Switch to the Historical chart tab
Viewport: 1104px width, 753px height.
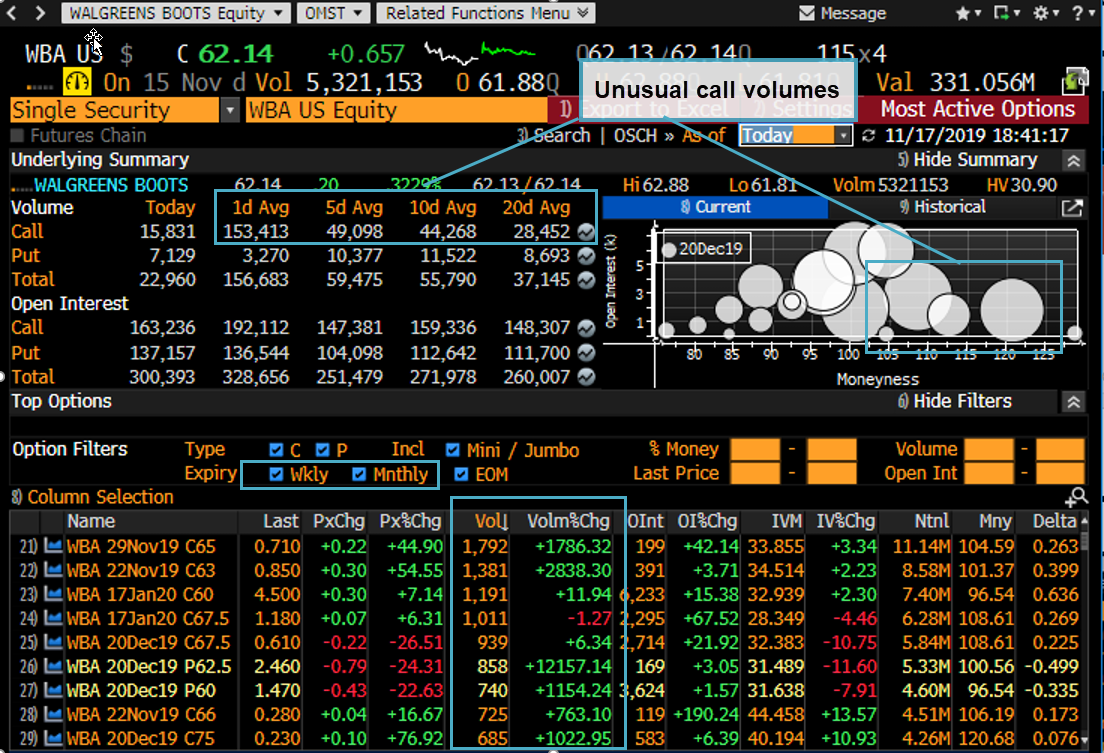pos(942,207)
